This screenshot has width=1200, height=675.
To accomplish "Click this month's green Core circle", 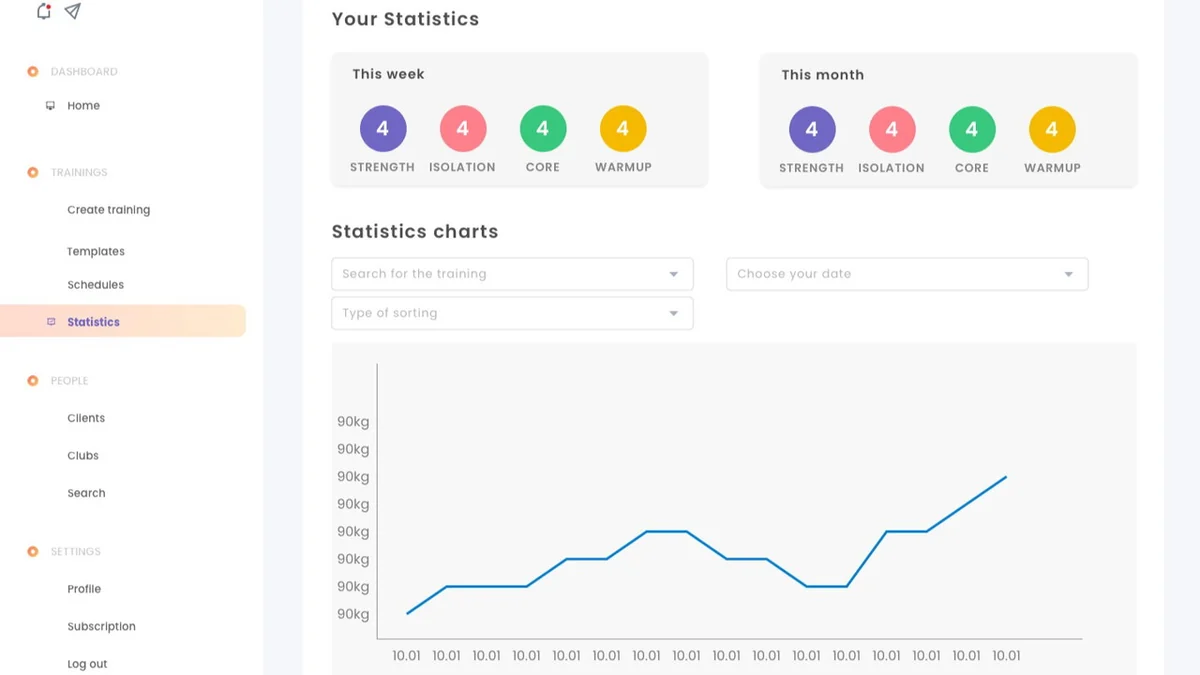I will click(x=972, y=130).
